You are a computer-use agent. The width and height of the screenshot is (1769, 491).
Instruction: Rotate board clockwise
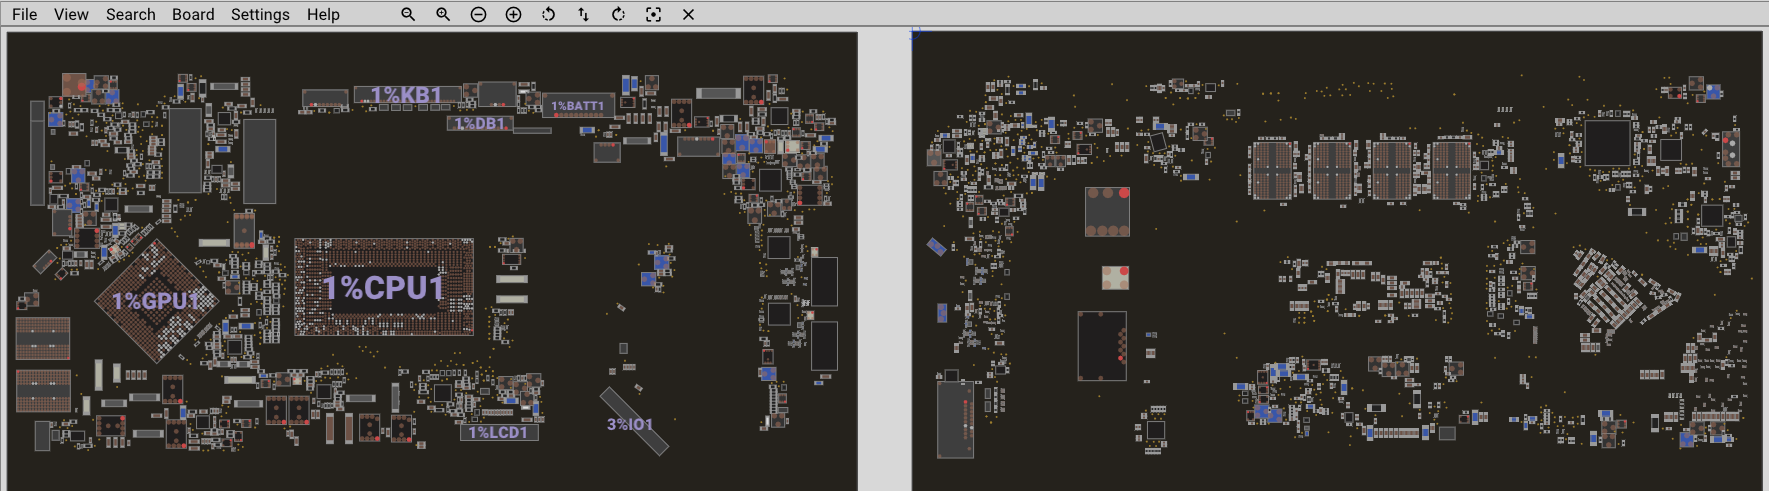pos(618,14)
